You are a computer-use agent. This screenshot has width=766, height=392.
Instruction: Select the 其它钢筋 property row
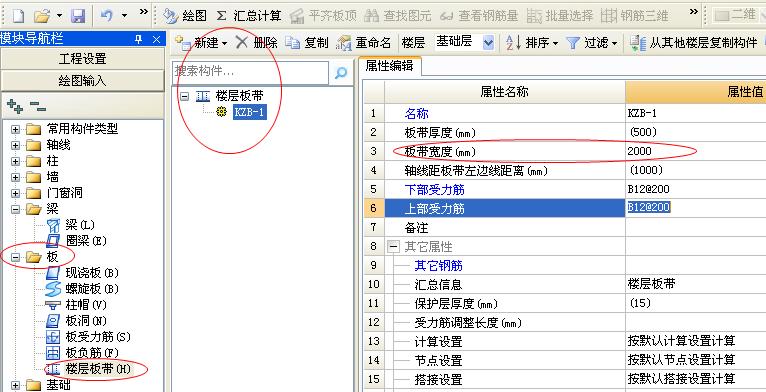pos(505,266)
